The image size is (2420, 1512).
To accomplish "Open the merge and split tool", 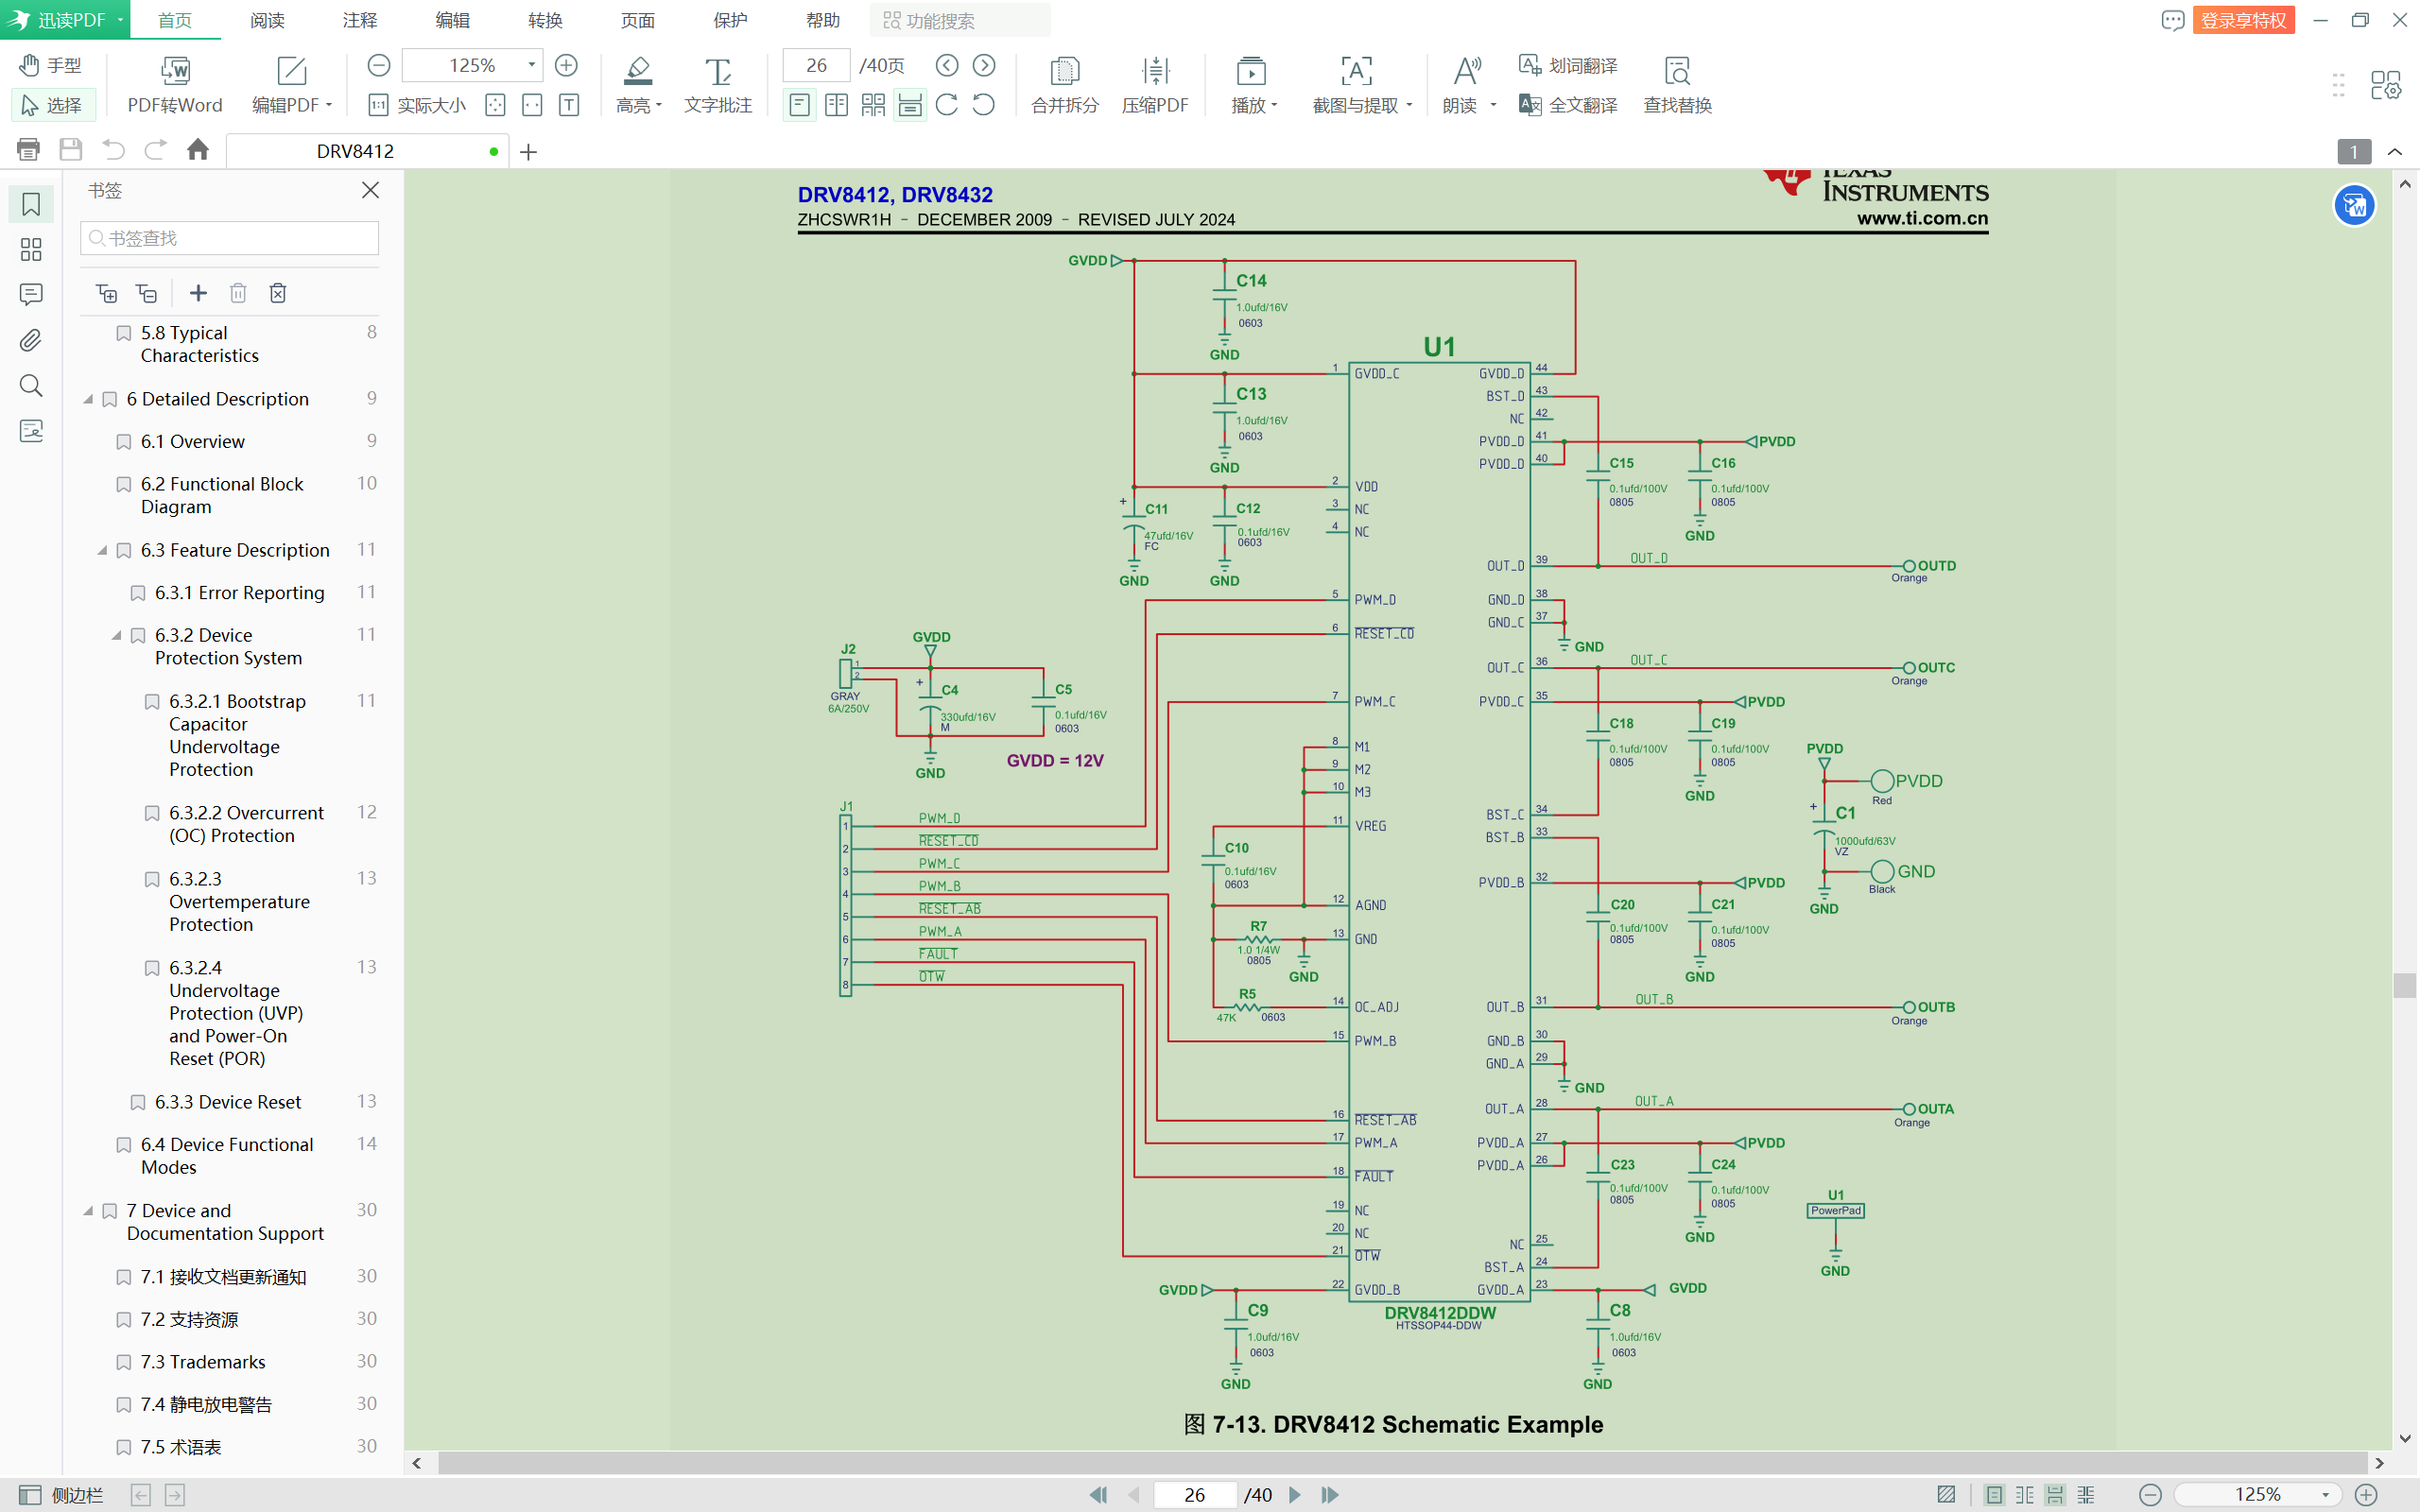I will click(1064, 71).
